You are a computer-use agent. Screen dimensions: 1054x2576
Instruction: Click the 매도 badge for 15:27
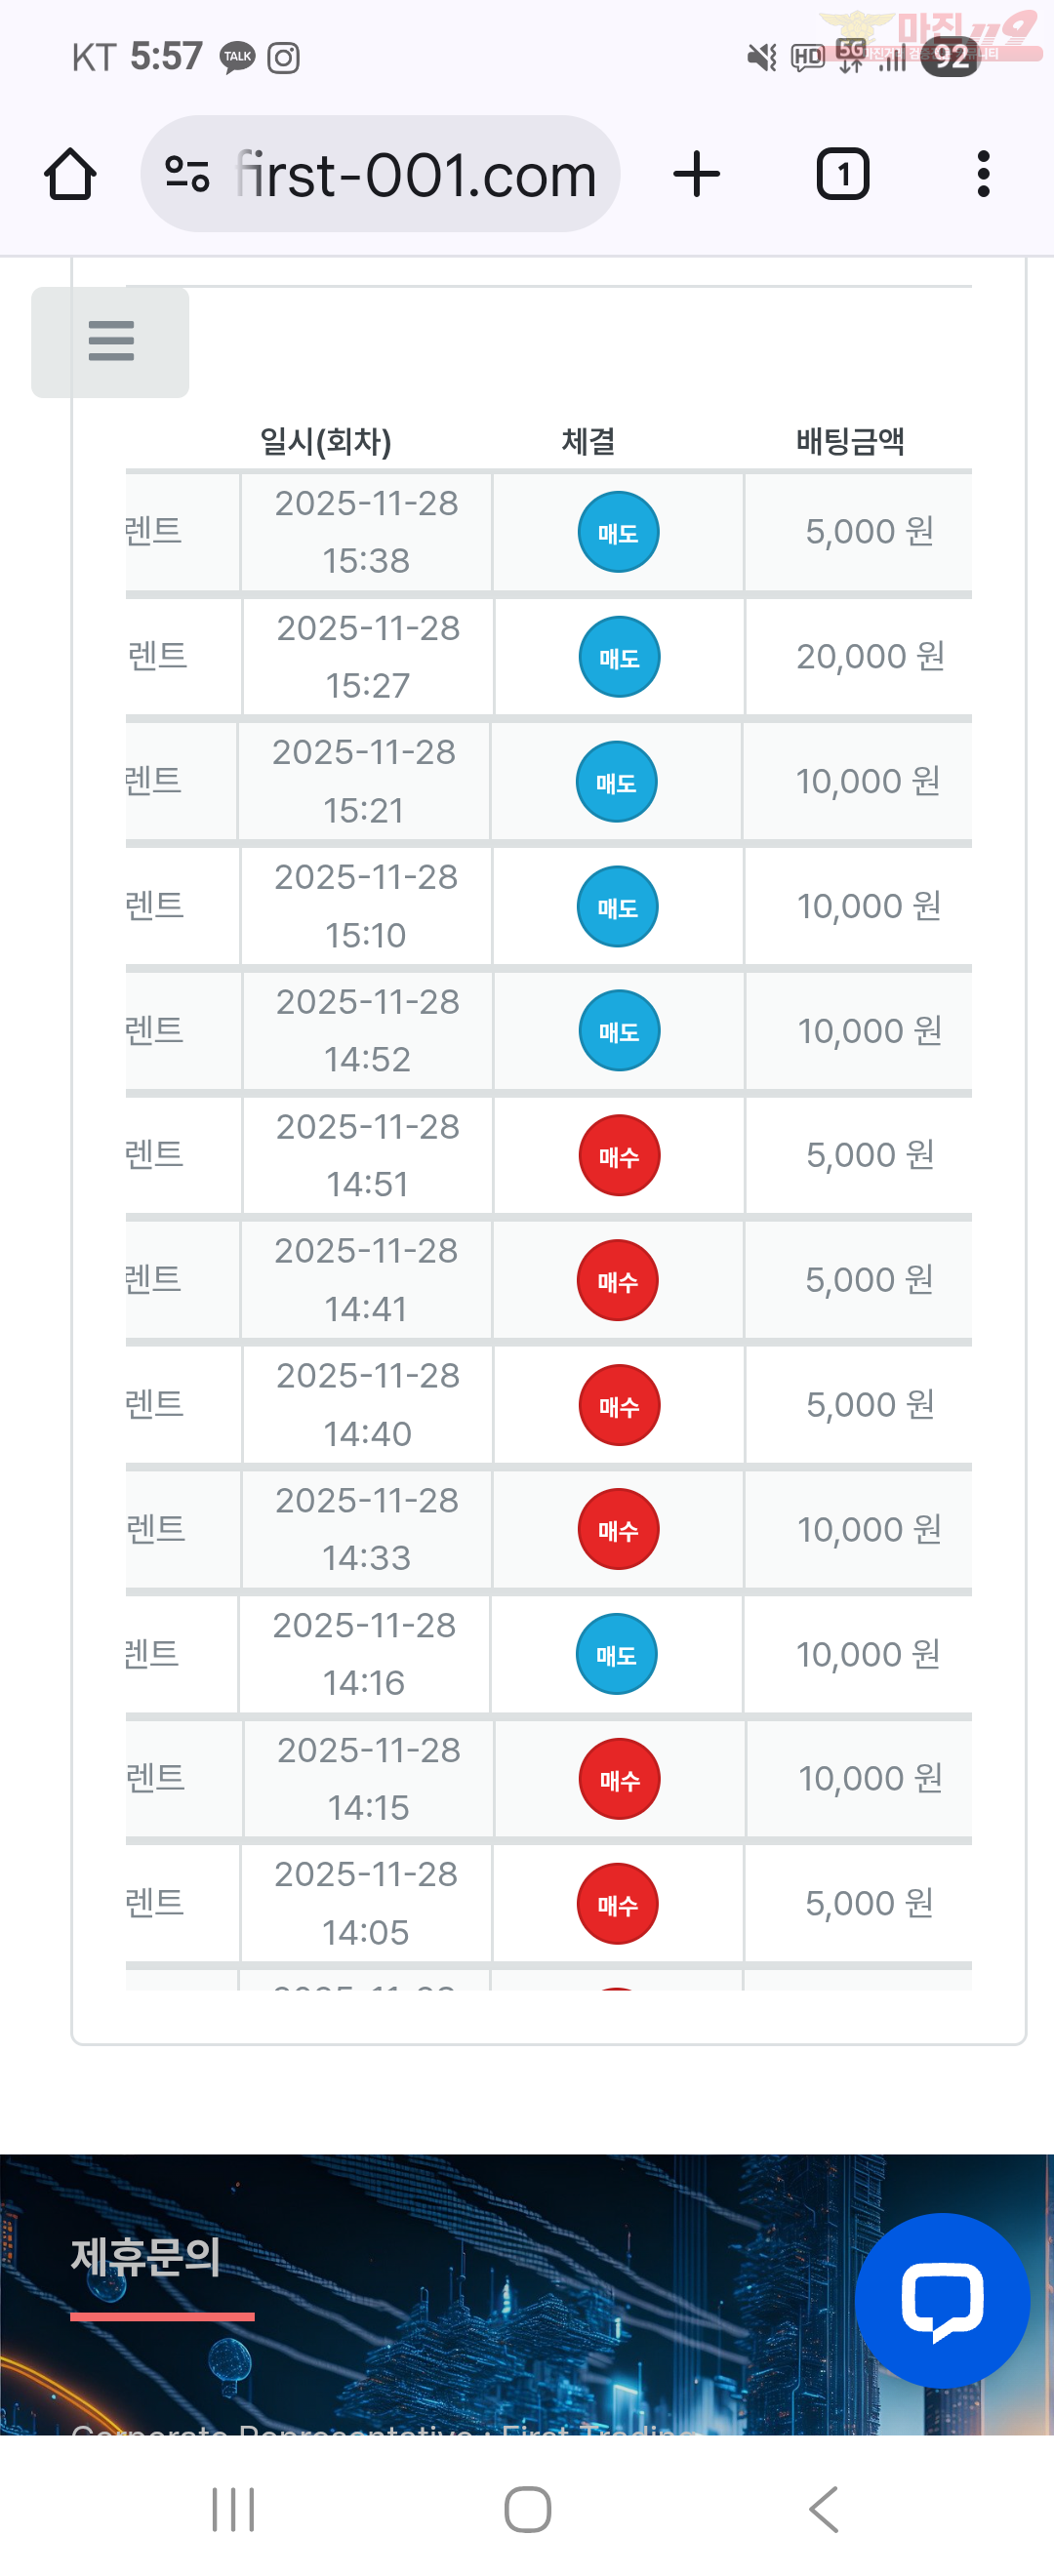tap(619, 657)
